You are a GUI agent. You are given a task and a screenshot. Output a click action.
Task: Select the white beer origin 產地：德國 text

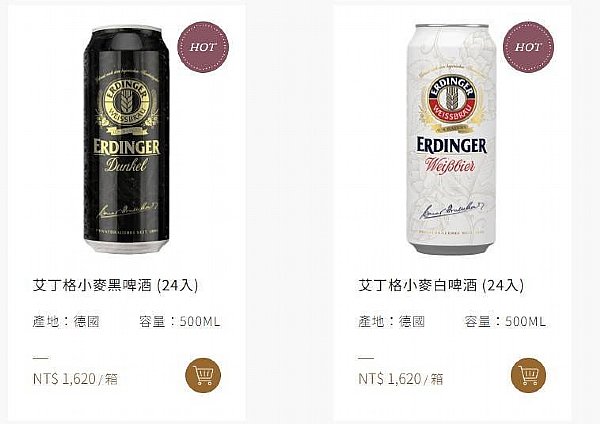click(392, 321)
